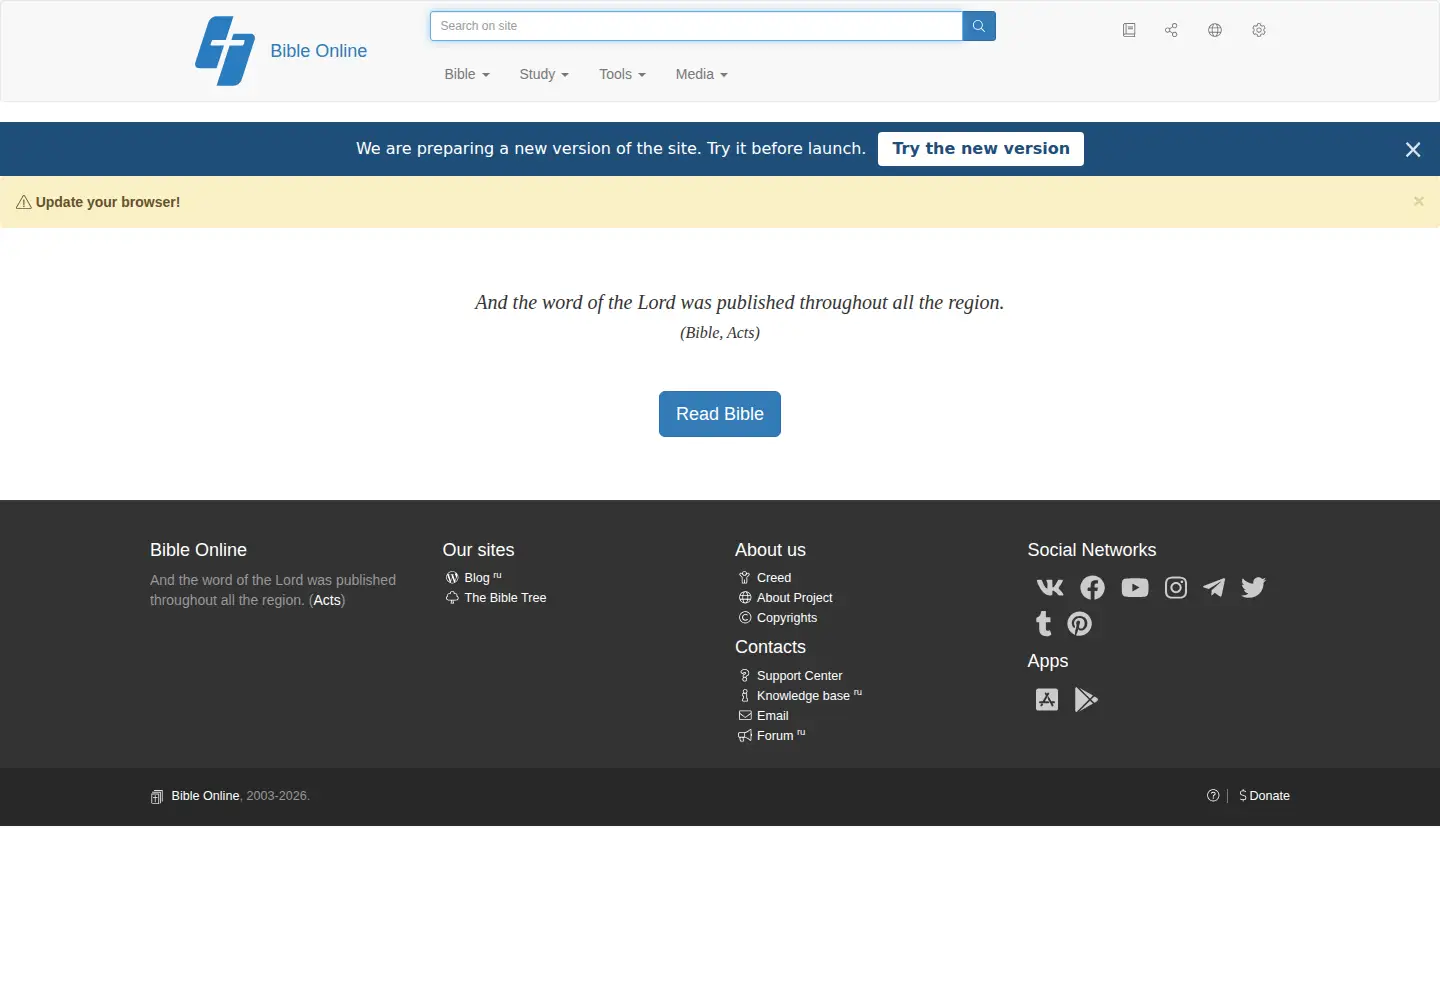Click the help question mark icon in footer
This screenshot has height=1000, width=1440.
pos(1213,796)
